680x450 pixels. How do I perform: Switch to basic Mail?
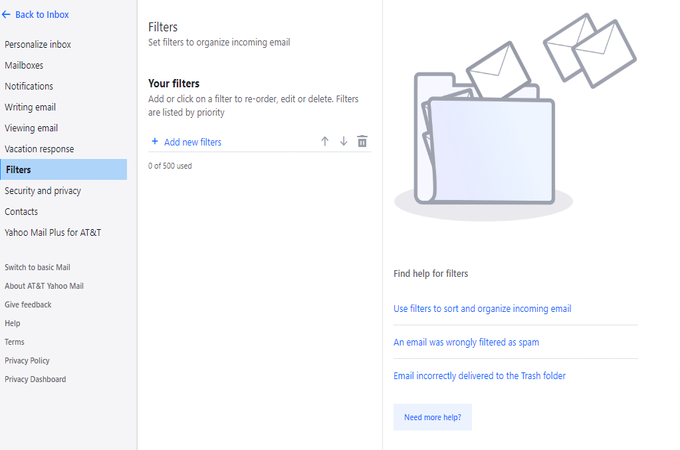(x=37, y=267)
